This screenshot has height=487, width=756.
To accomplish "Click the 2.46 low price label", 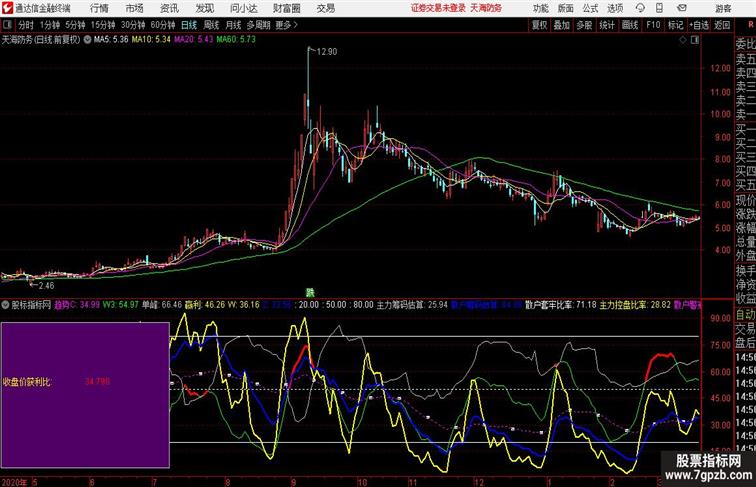I will pos(46,285).
